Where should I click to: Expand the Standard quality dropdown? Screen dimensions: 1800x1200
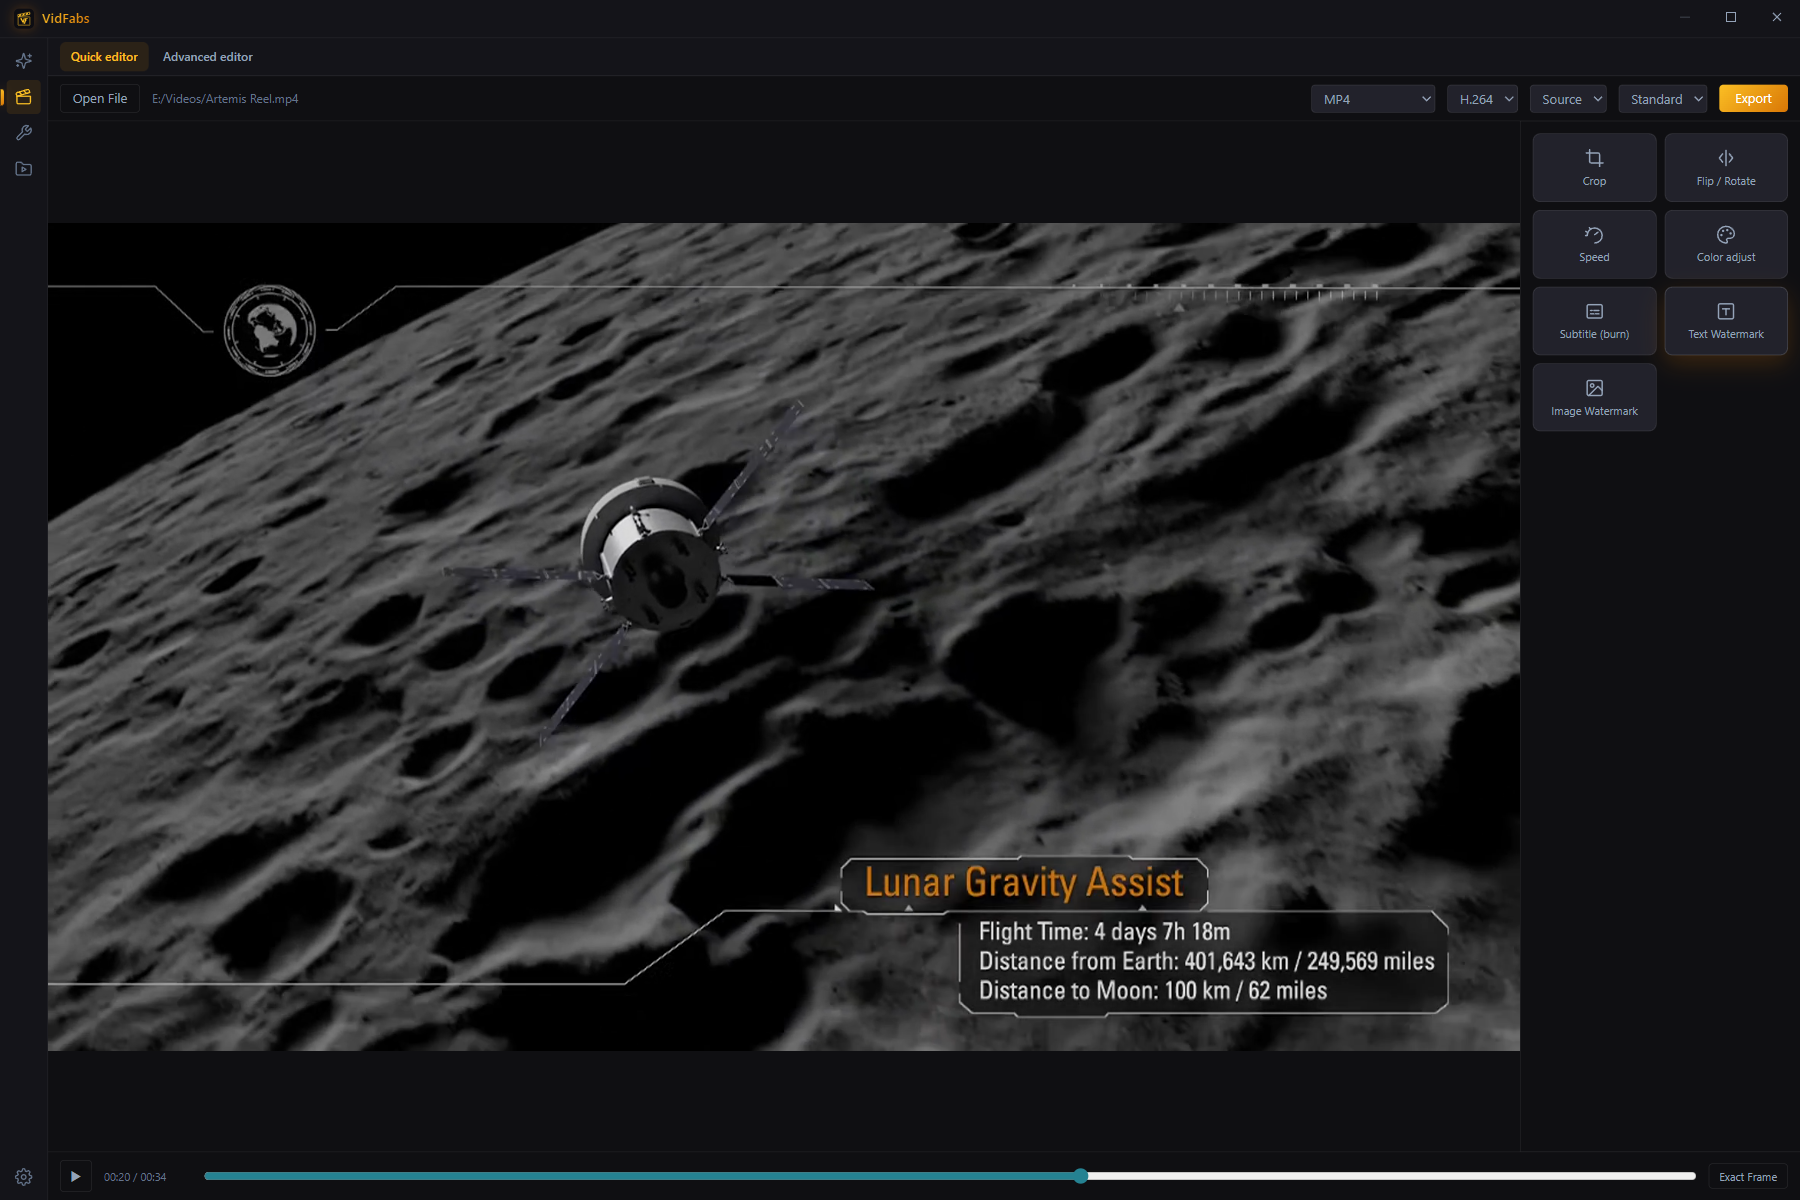(1663, 99)
